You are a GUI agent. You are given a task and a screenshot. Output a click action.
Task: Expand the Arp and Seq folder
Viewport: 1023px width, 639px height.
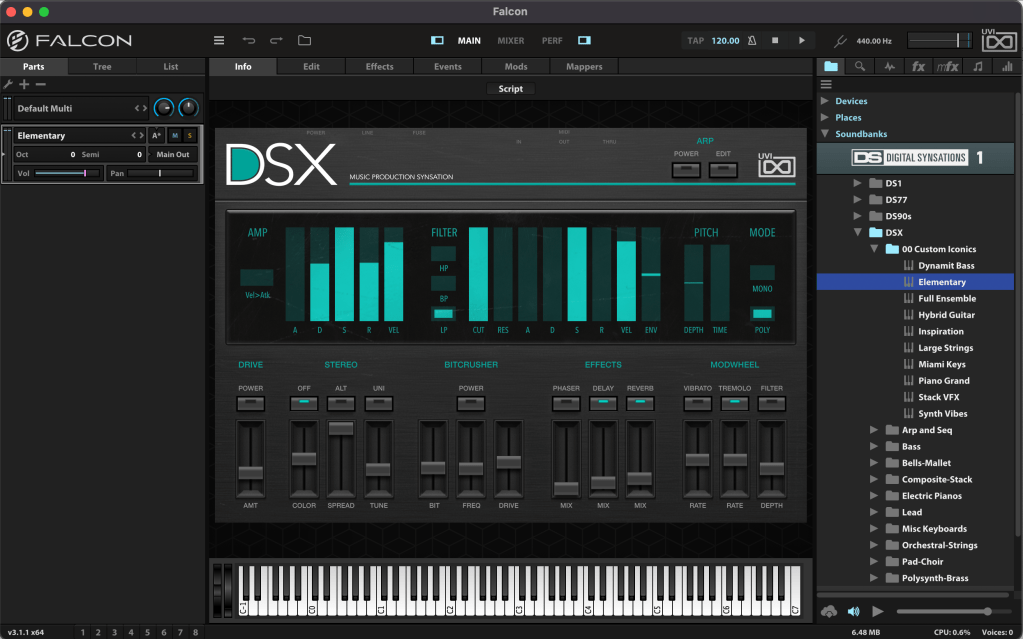(x=874, y=430)
